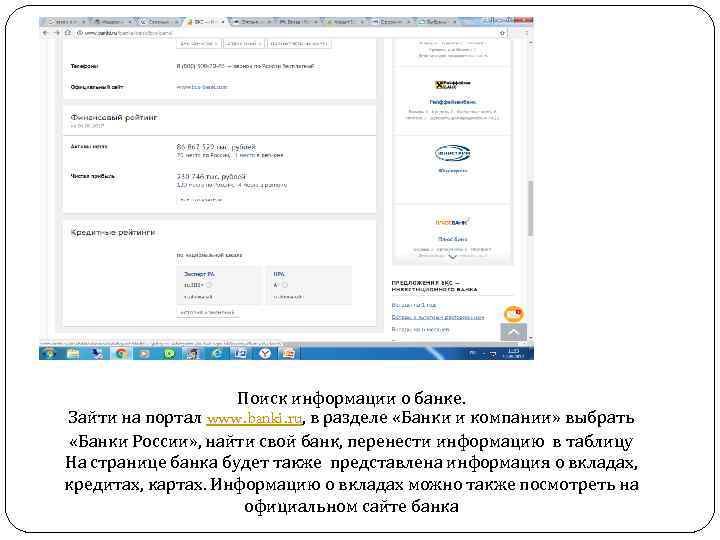Click the Pliusbank logo
This screenshot has width=720, height=540.
coord(452,222)
